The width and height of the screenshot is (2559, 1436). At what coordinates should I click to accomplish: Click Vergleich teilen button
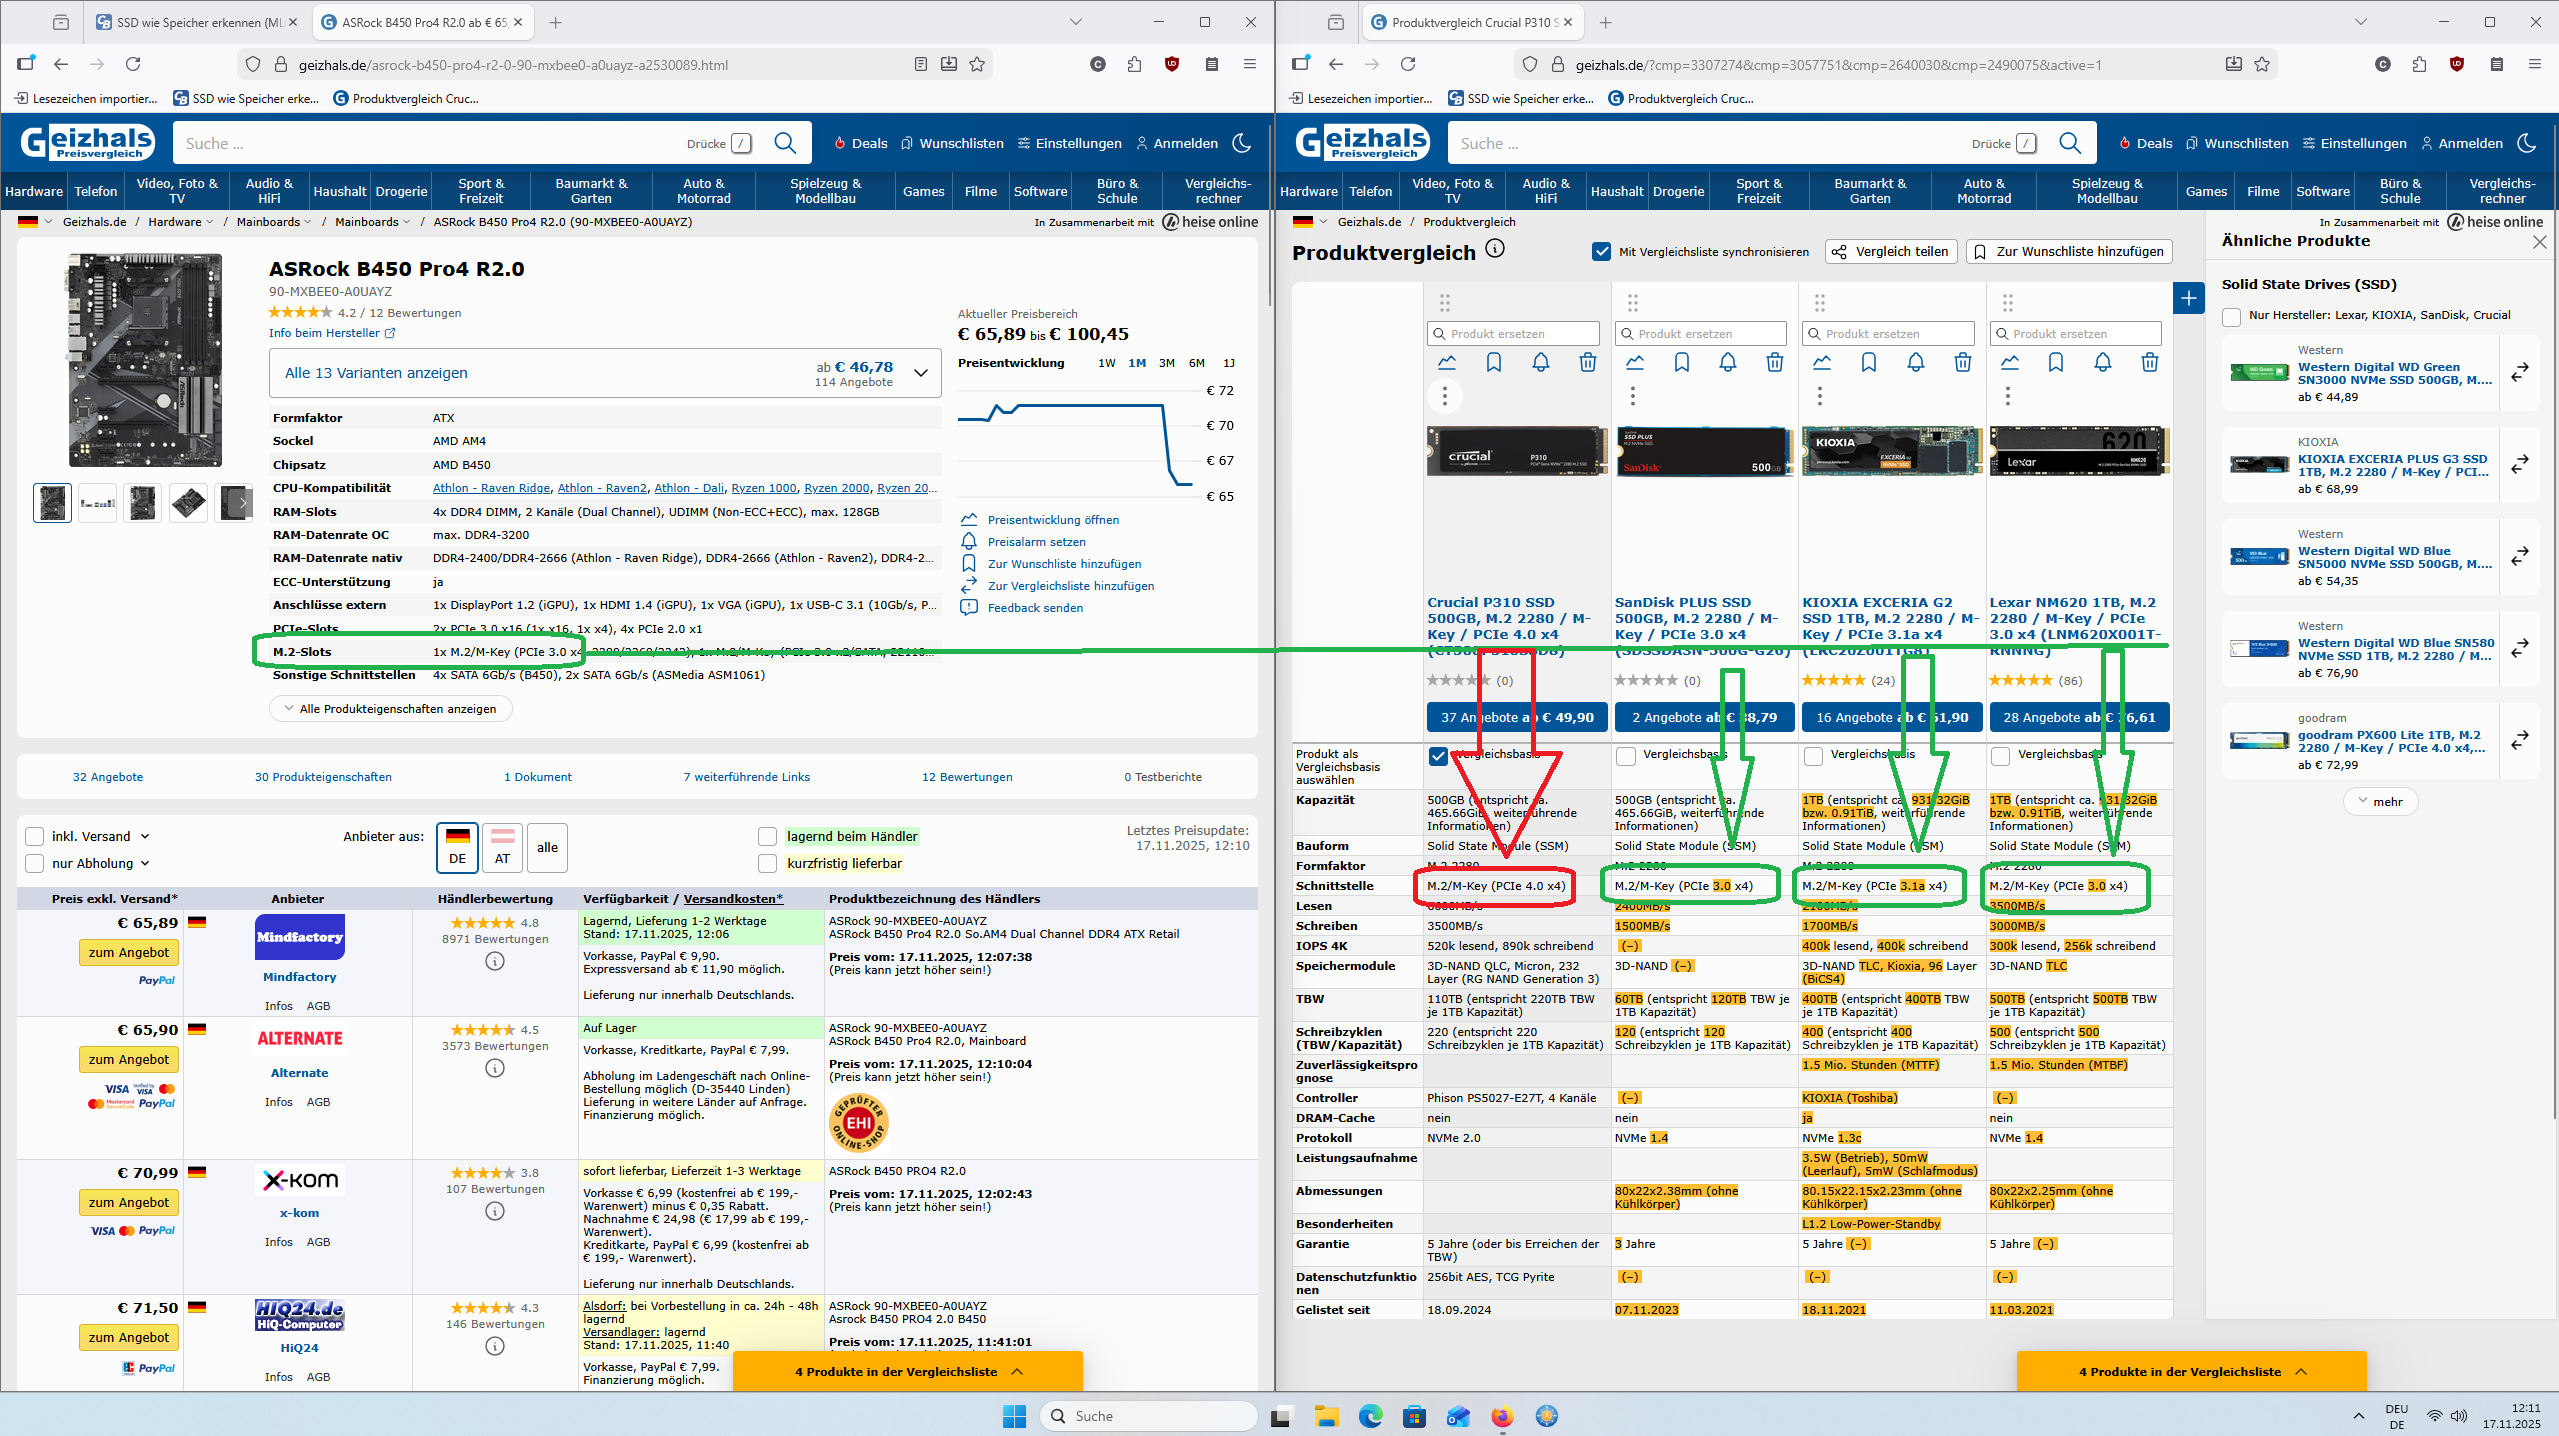(x=1890, y=252)
